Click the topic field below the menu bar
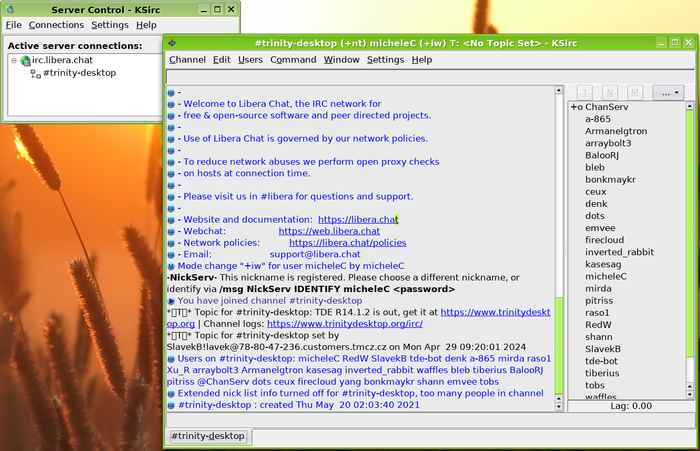This screenshot has width=700, height=451. (x=430, y=77)
